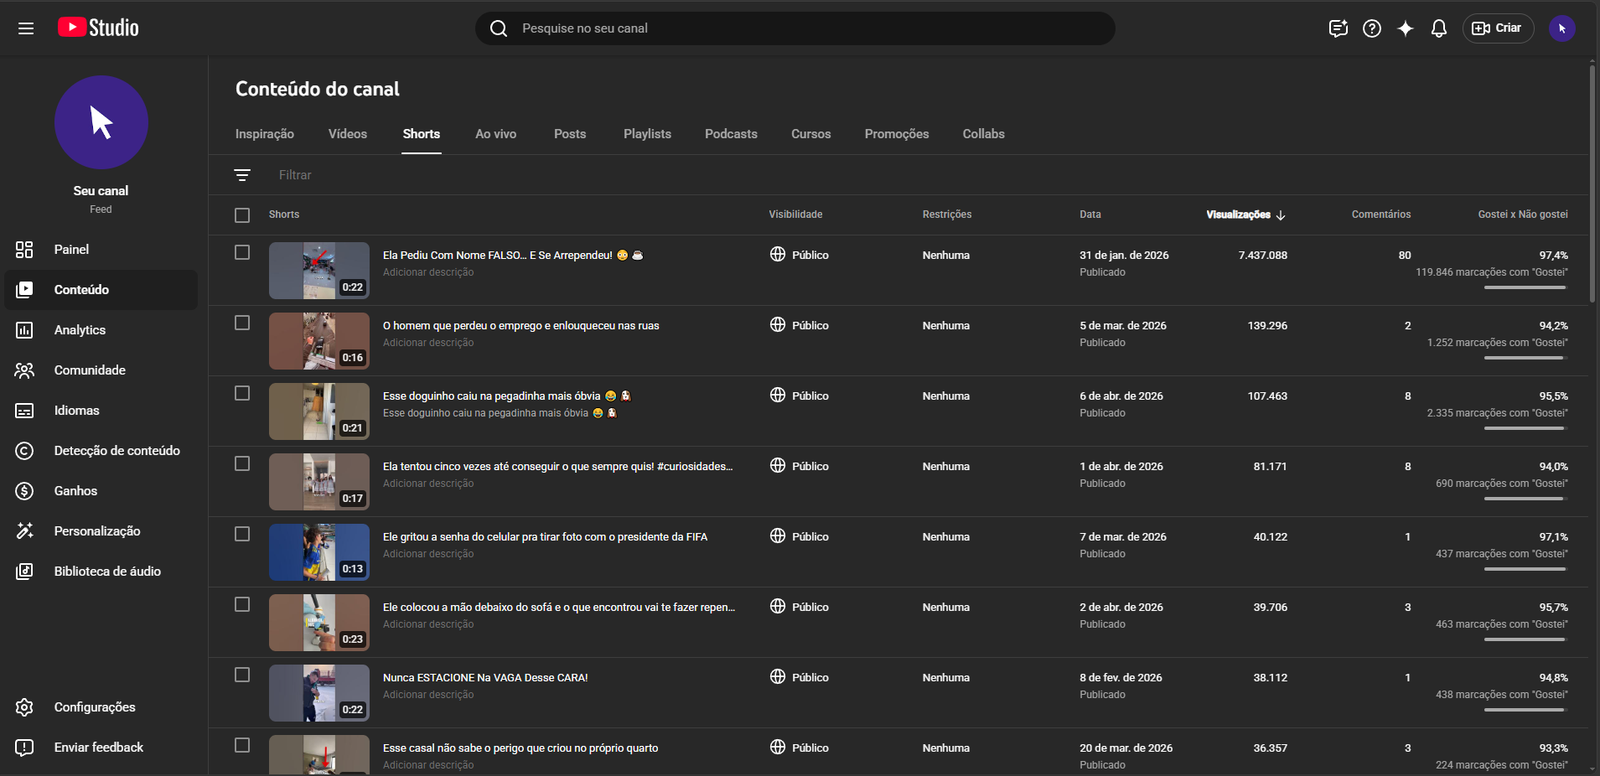Open the hamburger navigation menu

(x=26, y=28)
